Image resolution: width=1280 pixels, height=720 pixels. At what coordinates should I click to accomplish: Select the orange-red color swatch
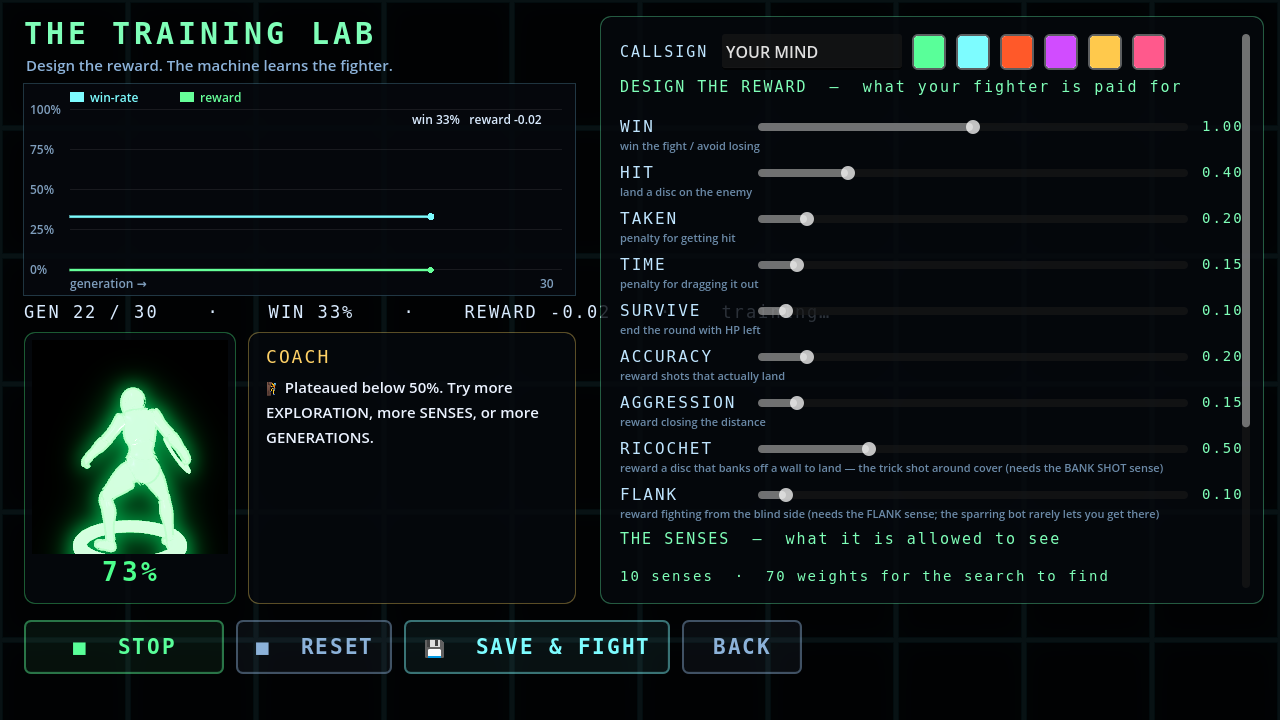tap(1017, 52)
